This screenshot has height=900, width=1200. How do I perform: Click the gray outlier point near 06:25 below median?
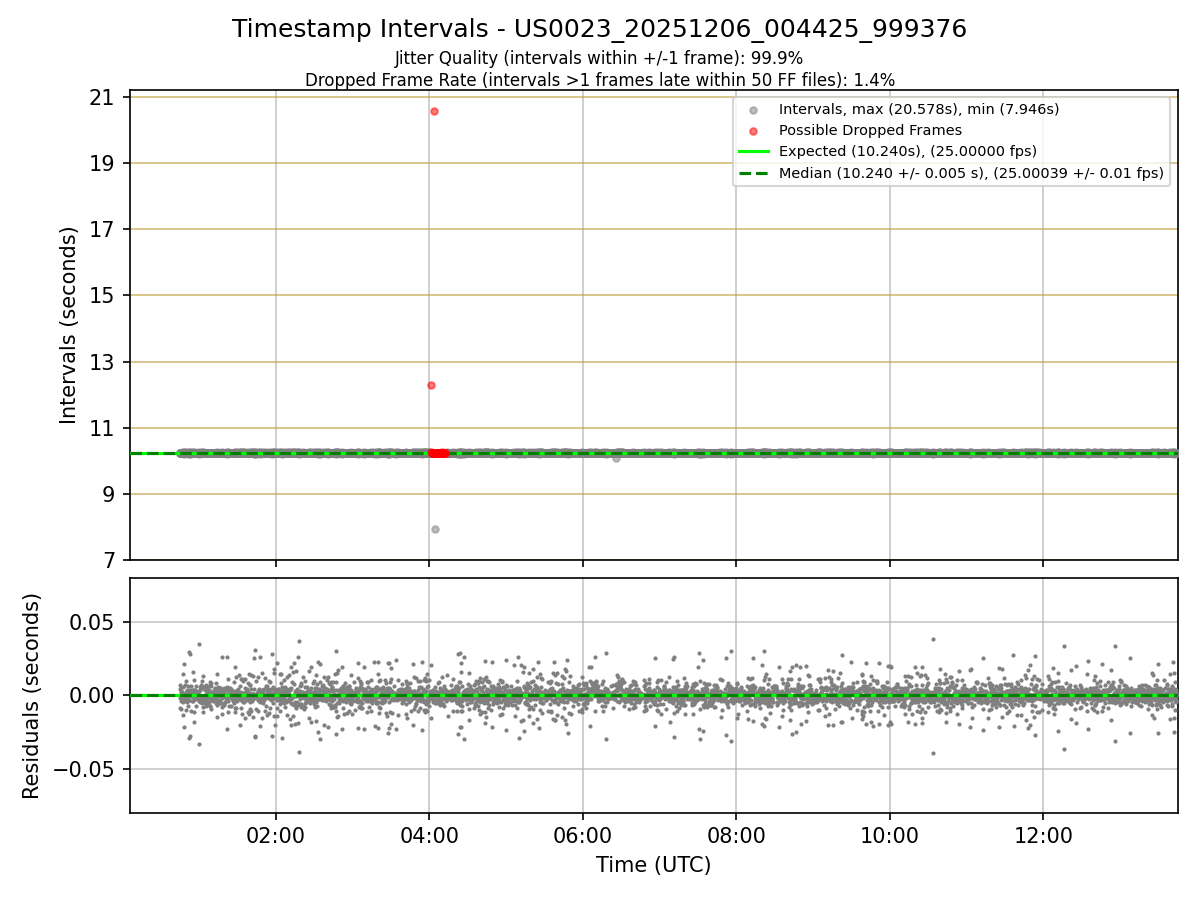coord(616,458)
